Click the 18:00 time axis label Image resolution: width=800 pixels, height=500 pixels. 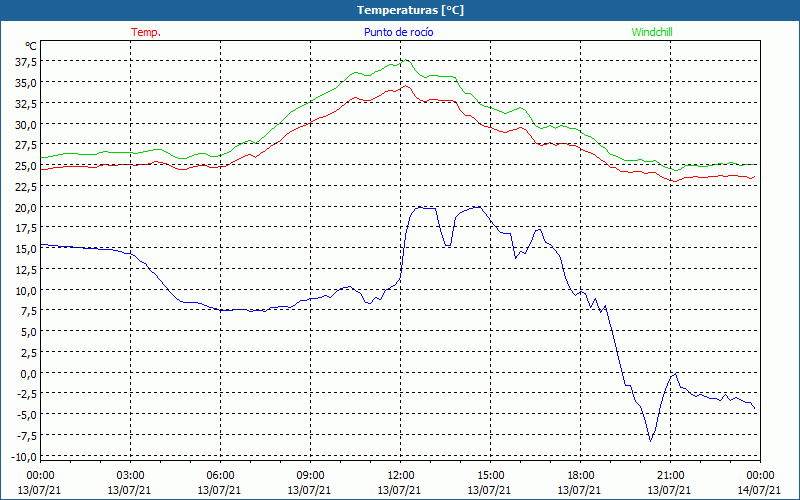[581, 476]
